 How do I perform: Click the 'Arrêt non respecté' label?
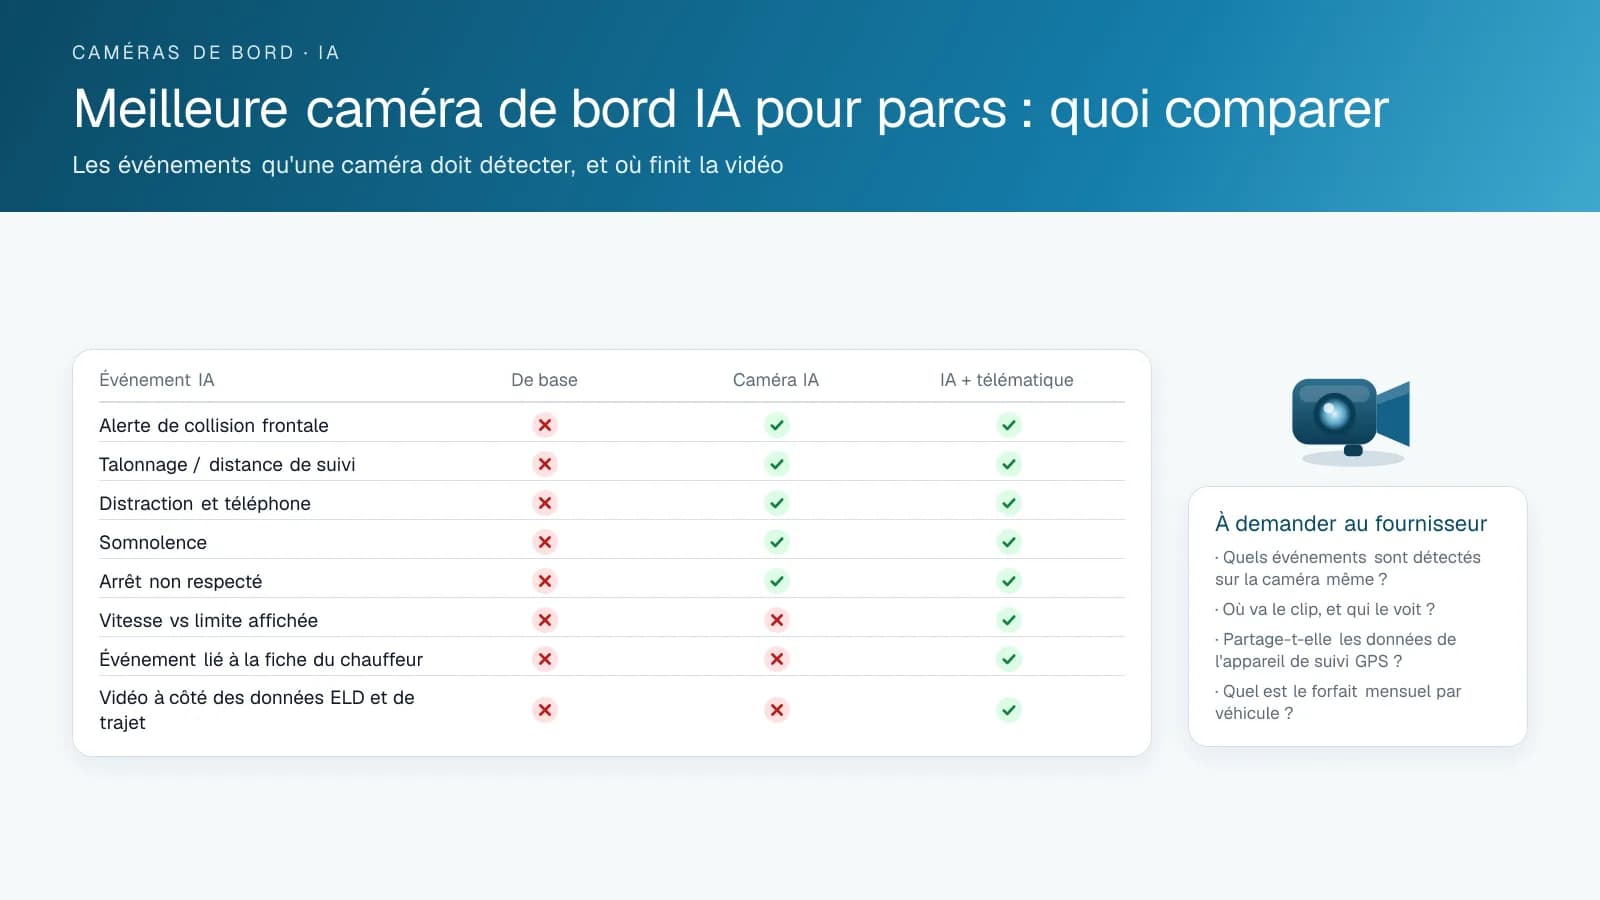pos(181,581)
